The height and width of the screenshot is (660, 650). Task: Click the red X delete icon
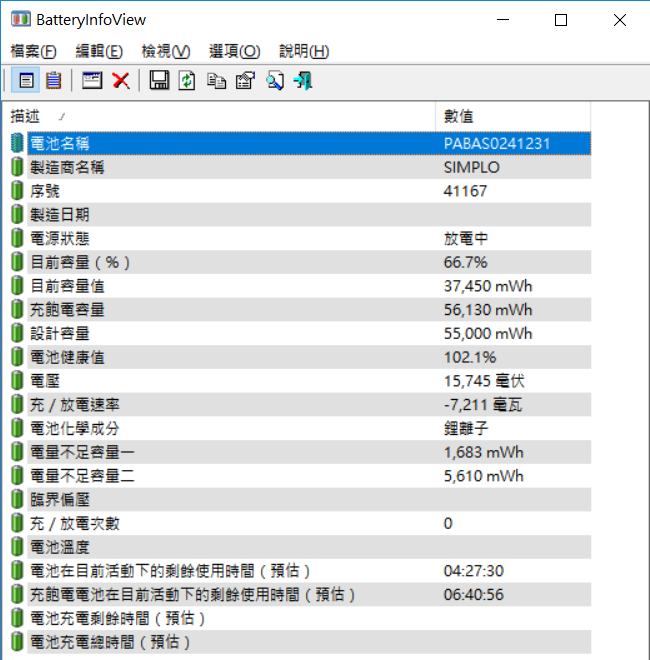click(x=121, y=80)
